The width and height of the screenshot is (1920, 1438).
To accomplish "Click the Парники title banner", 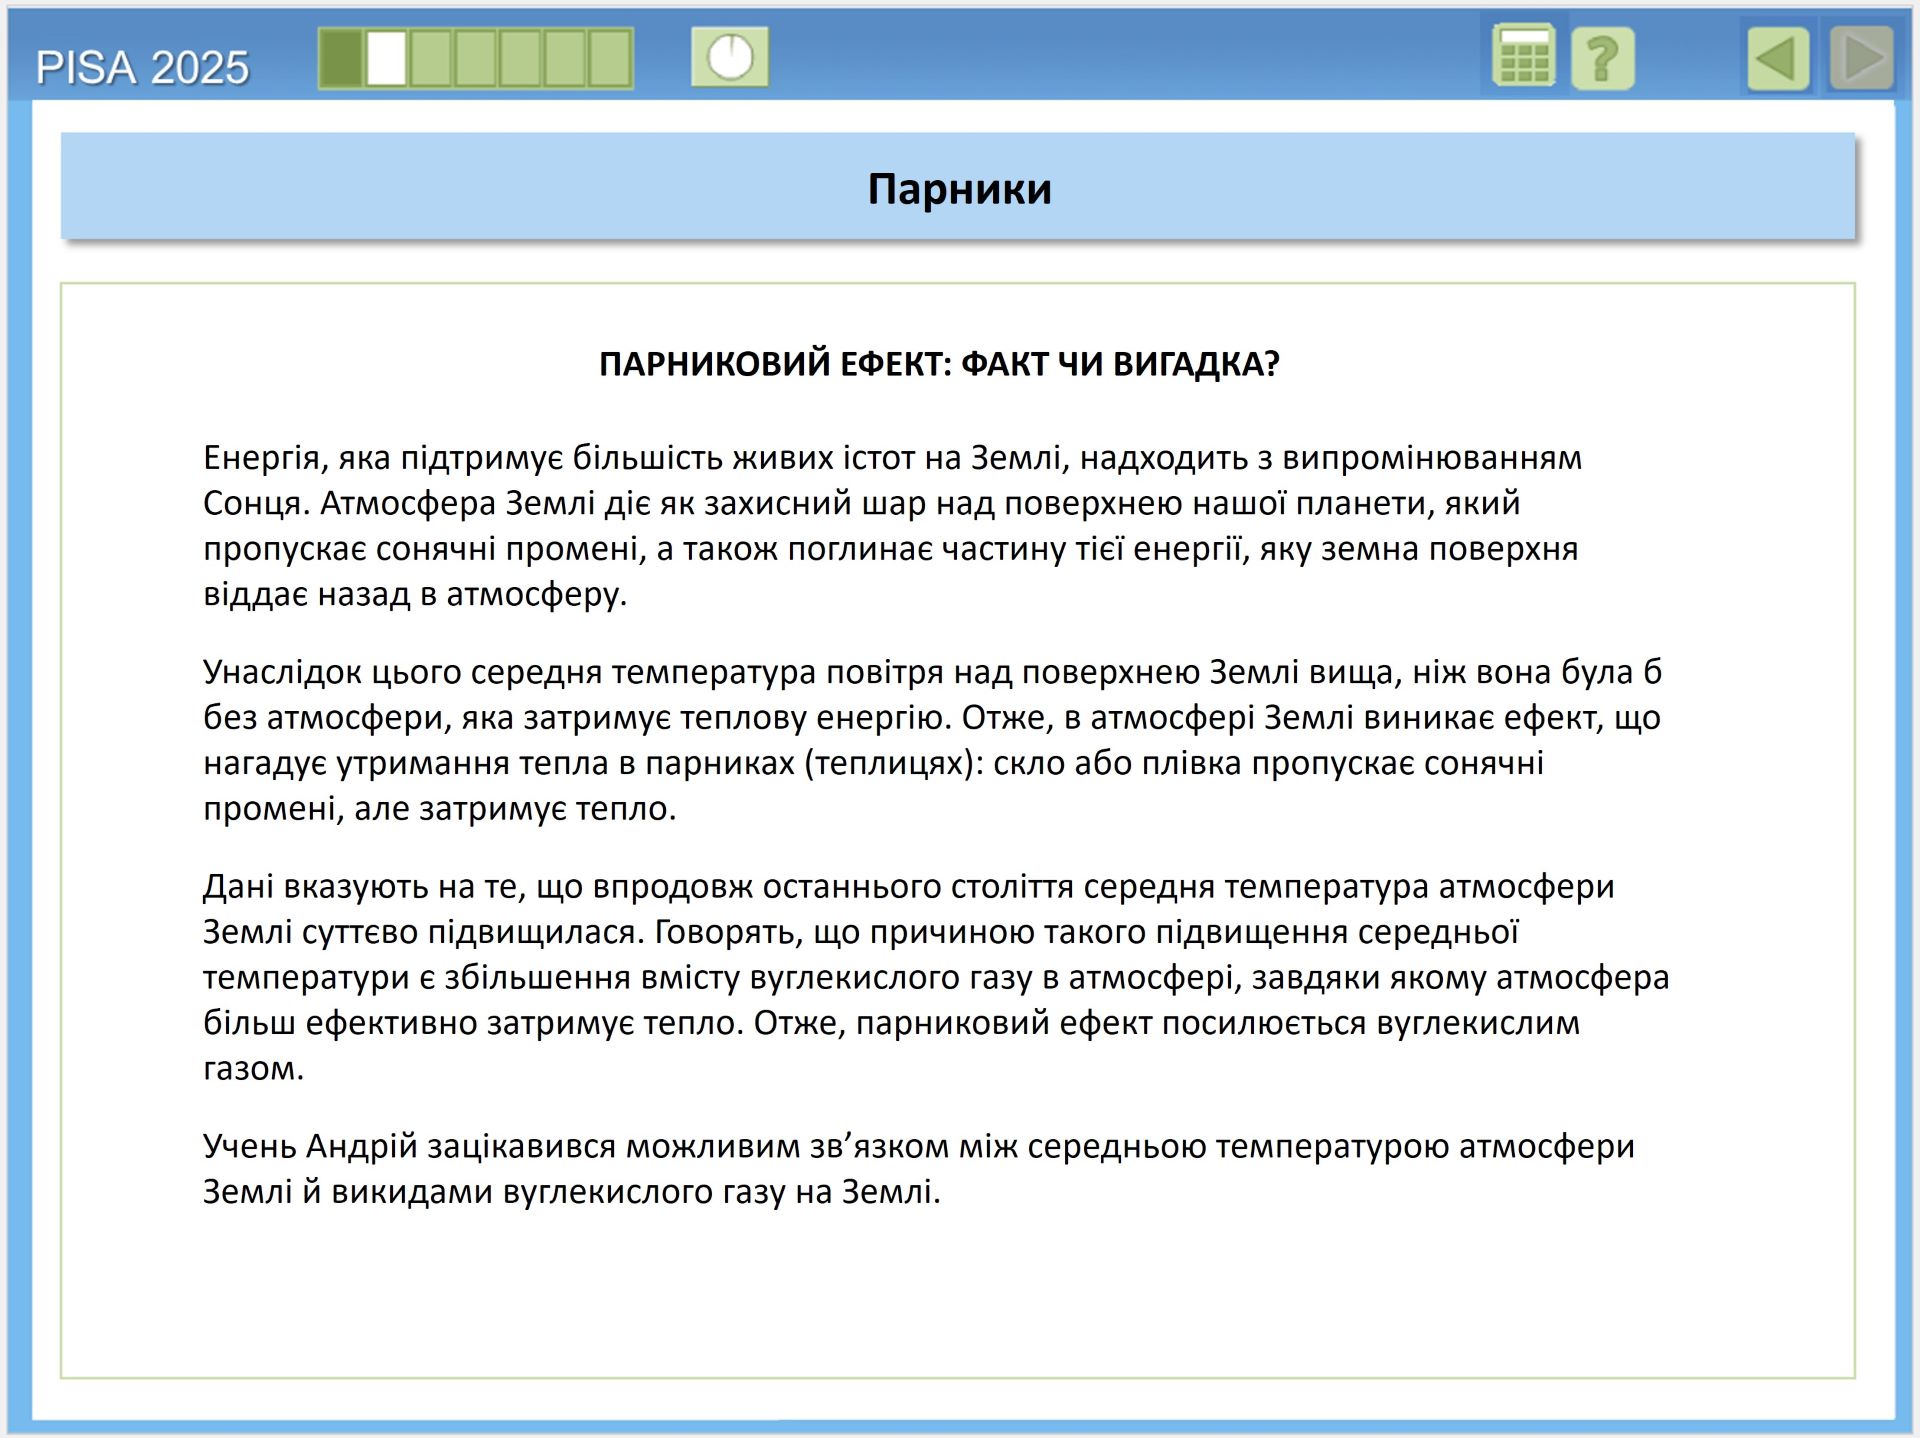I will point(958,188).
